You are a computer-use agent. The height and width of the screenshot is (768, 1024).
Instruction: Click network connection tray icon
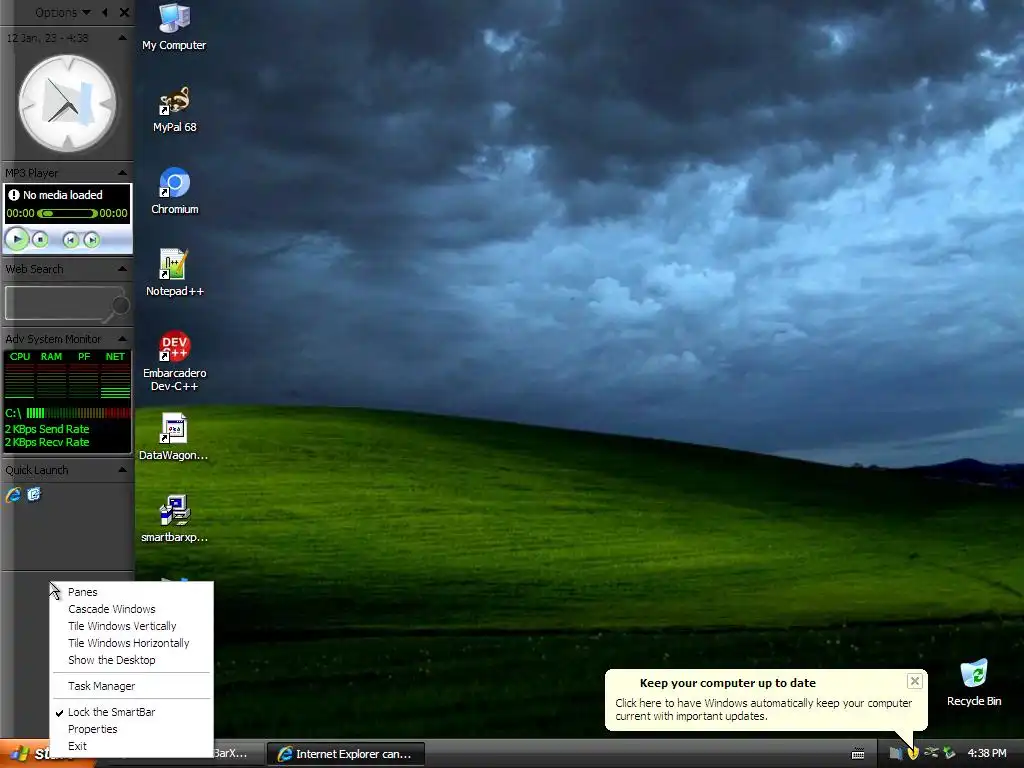[931, 754]
